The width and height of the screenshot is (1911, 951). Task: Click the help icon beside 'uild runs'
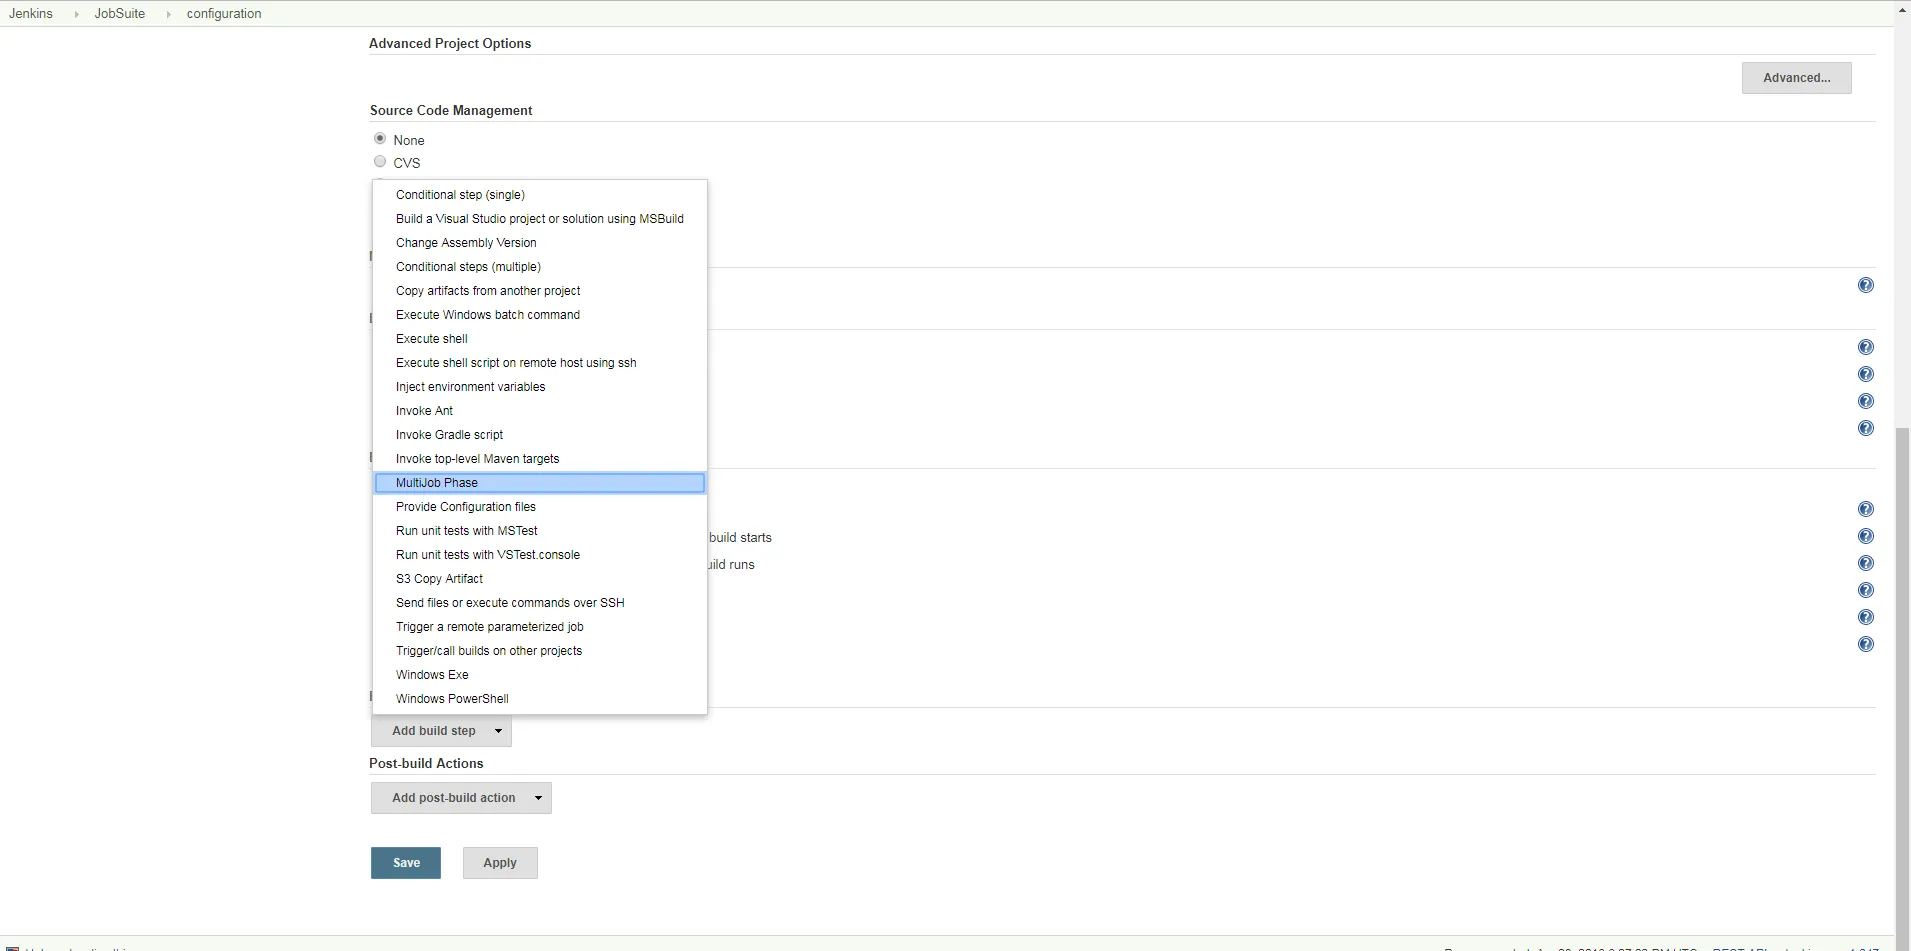(x=1865, y=564)
